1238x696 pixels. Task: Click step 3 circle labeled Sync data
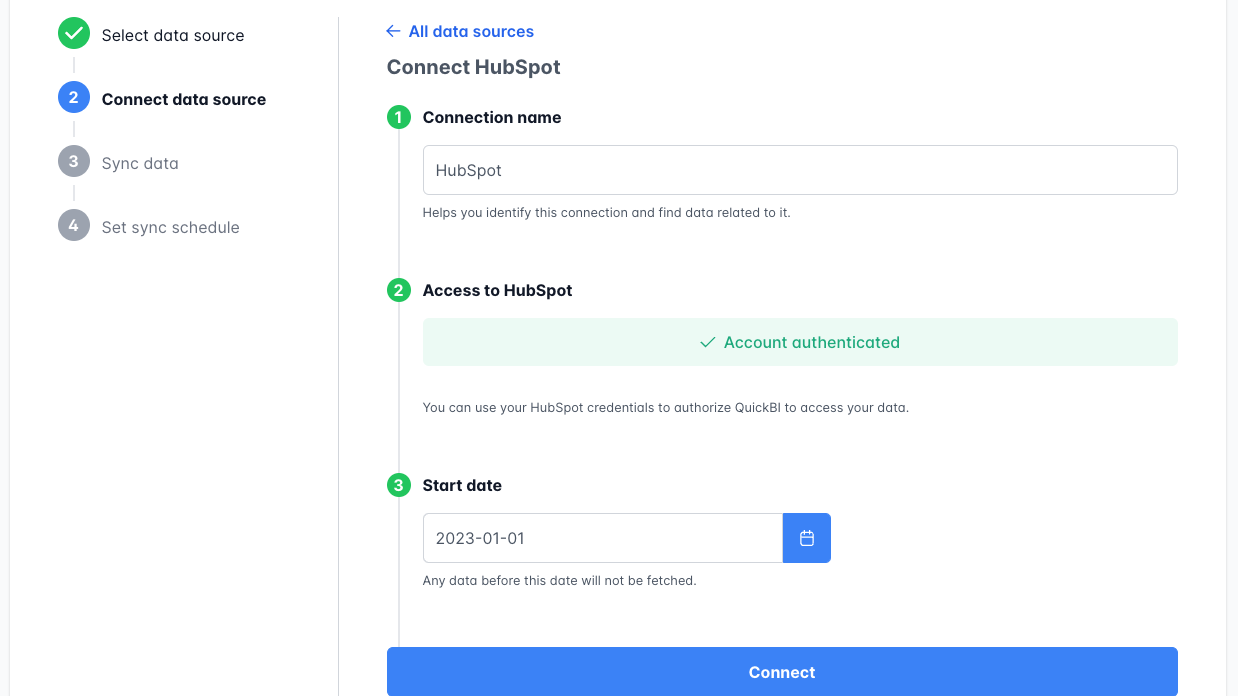coord(73,161)
